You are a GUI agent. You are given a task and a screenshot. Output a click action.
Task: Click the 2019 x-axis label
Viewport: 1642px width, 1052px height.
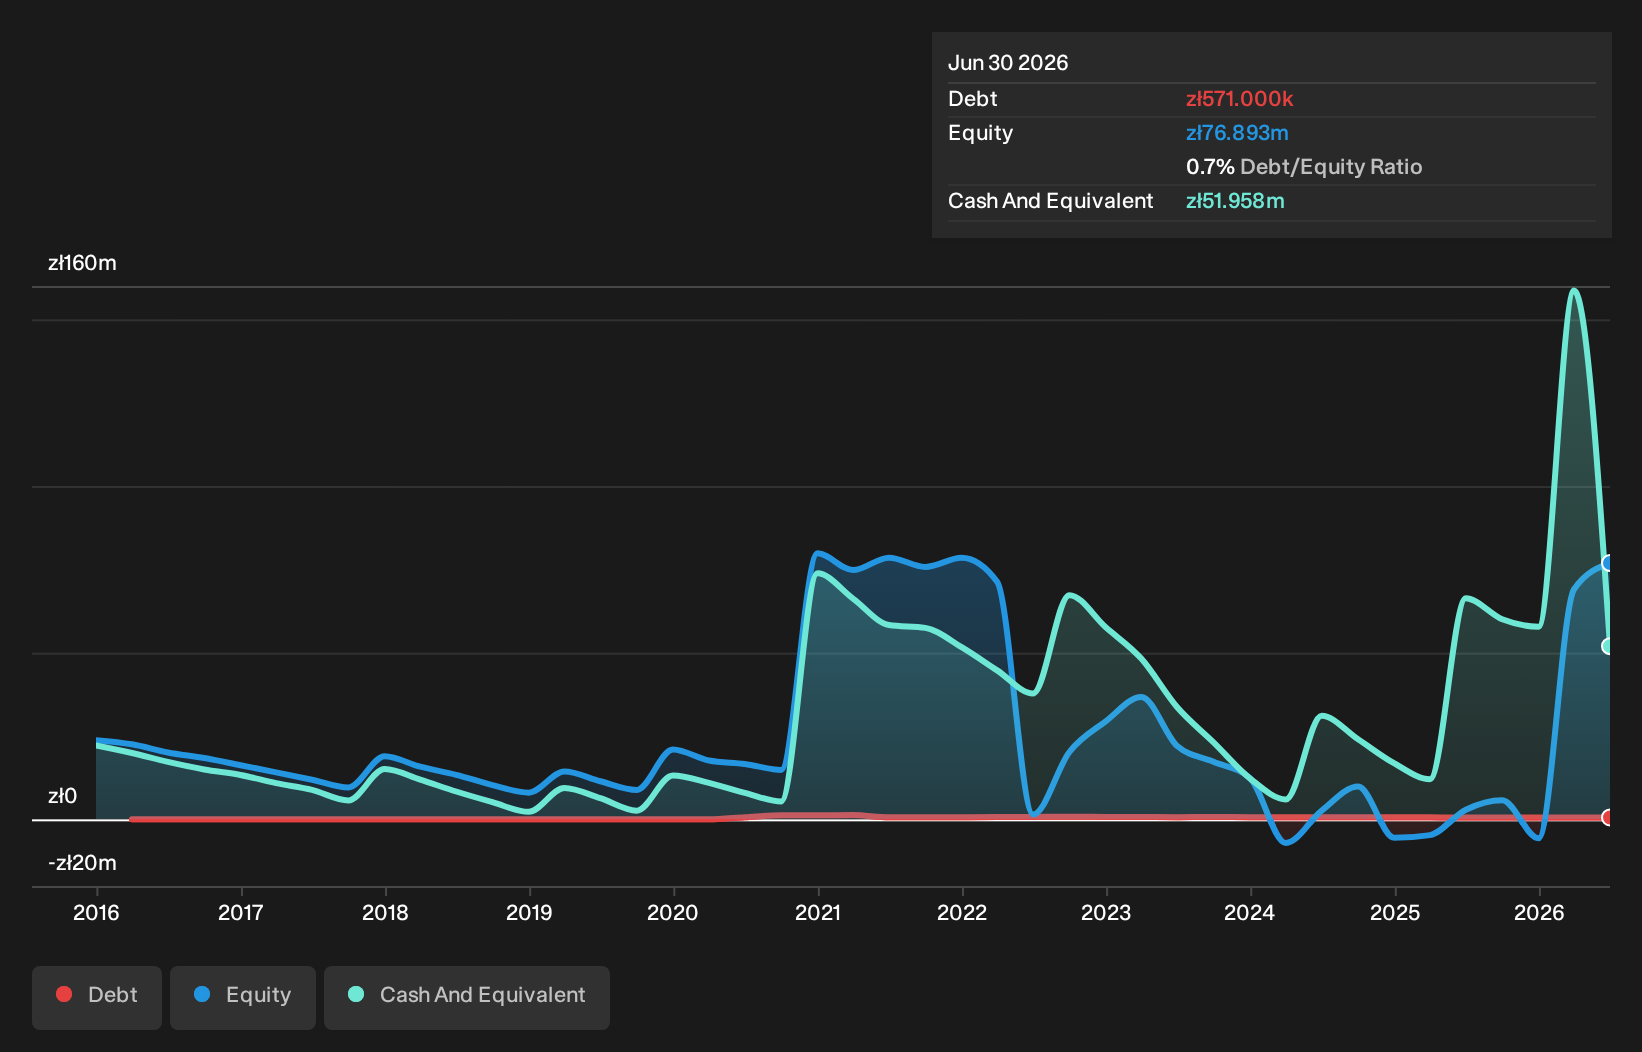(x=529, y=912)
